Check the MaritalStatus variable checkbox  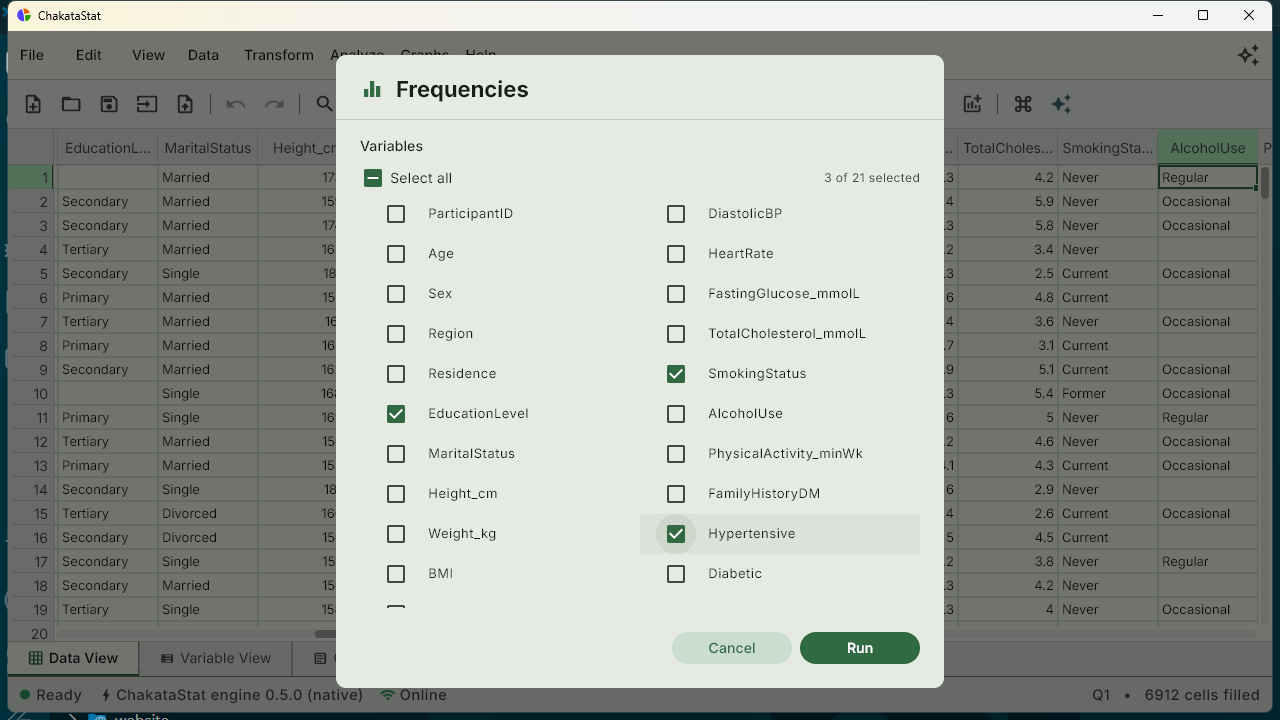[x=396, y=453]
